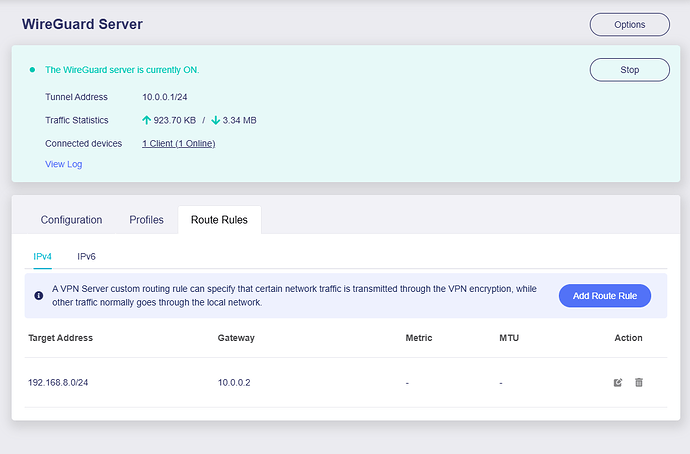Viewport: 690px width, 454px height.
Task: Select the Route Rules tab
Action: point(219,220)
